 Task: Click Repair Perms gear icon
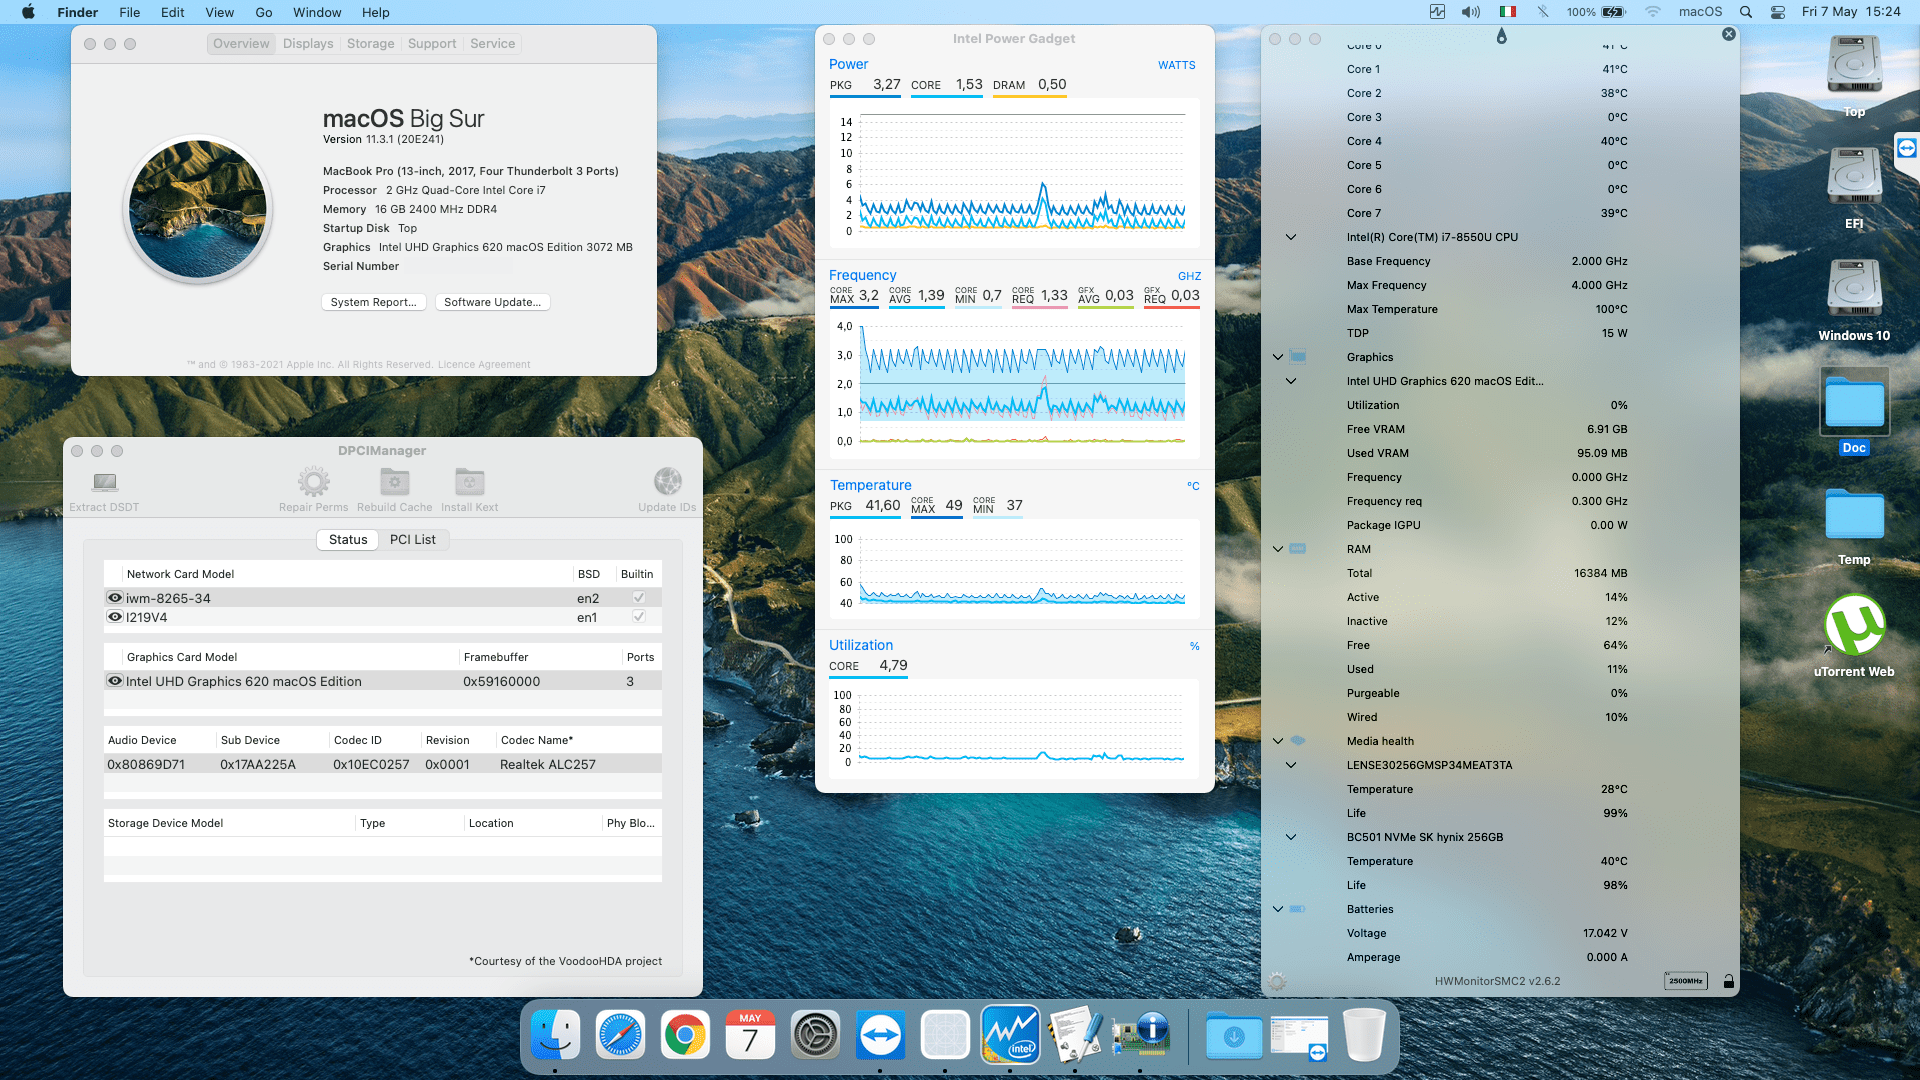coord(314,482)
